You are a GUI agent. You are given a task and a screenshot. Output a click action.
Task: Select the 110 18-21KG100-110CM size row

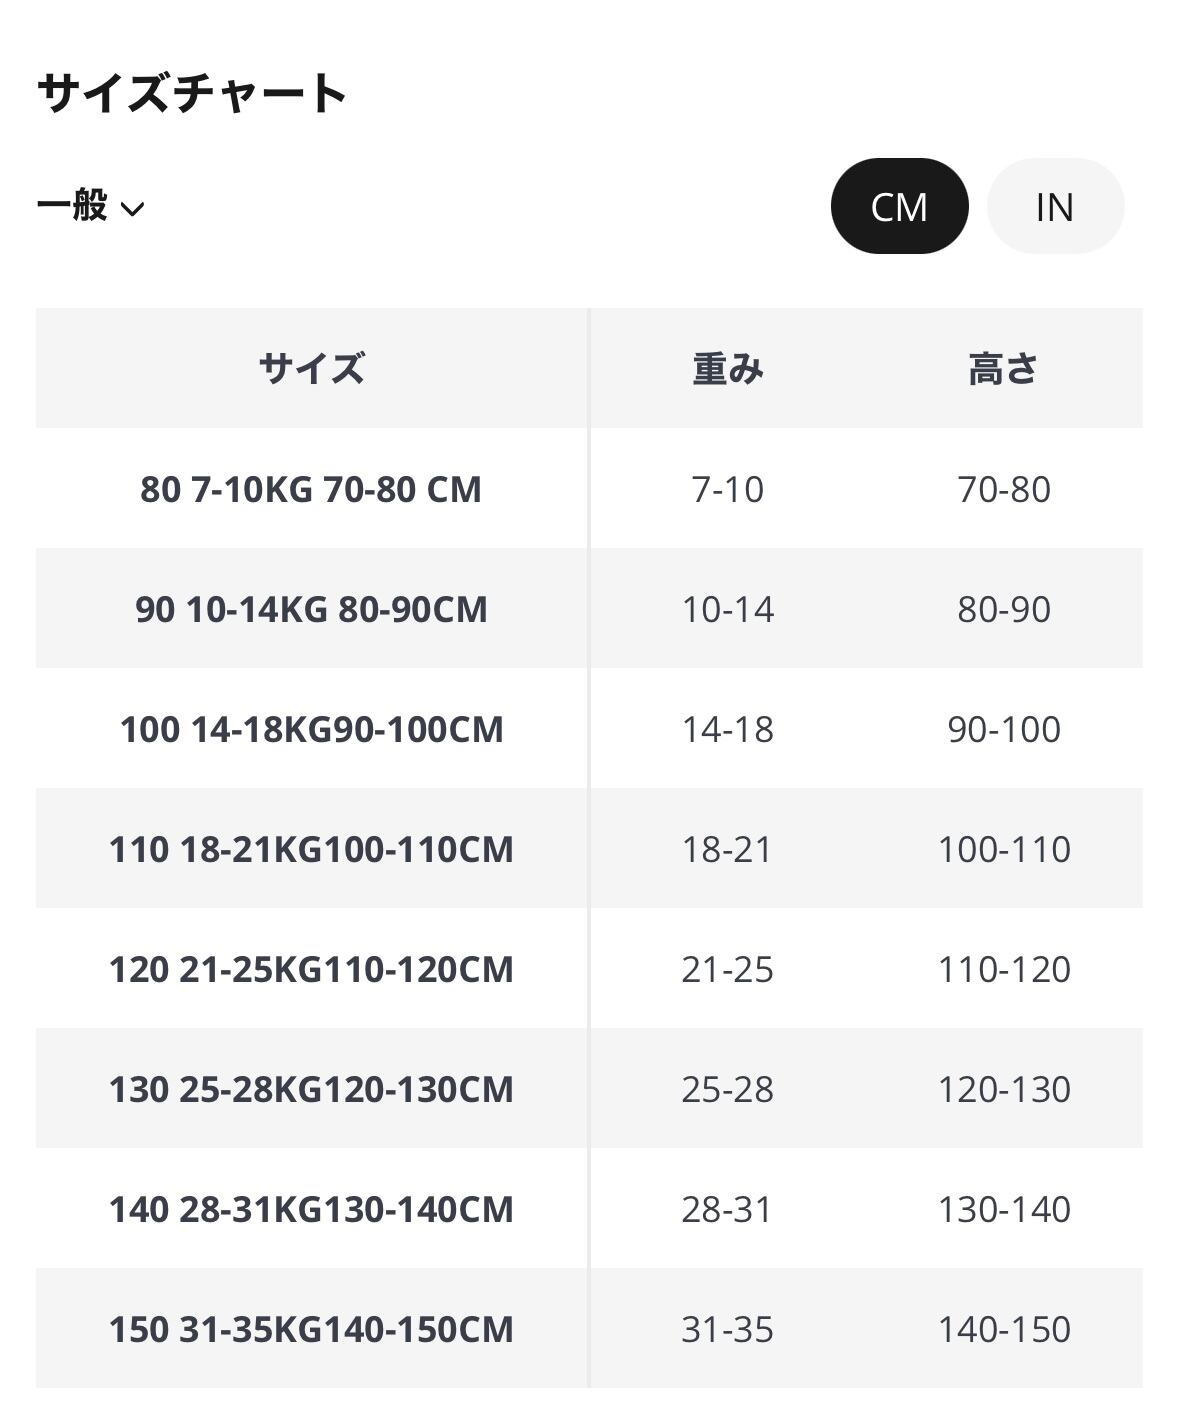click(x=311, y=849)
